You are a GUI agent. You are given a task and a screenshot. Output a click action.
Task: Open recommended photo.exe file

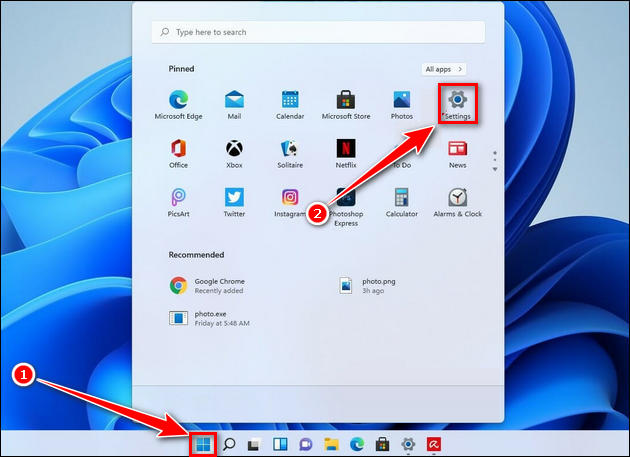coord(210,318)
